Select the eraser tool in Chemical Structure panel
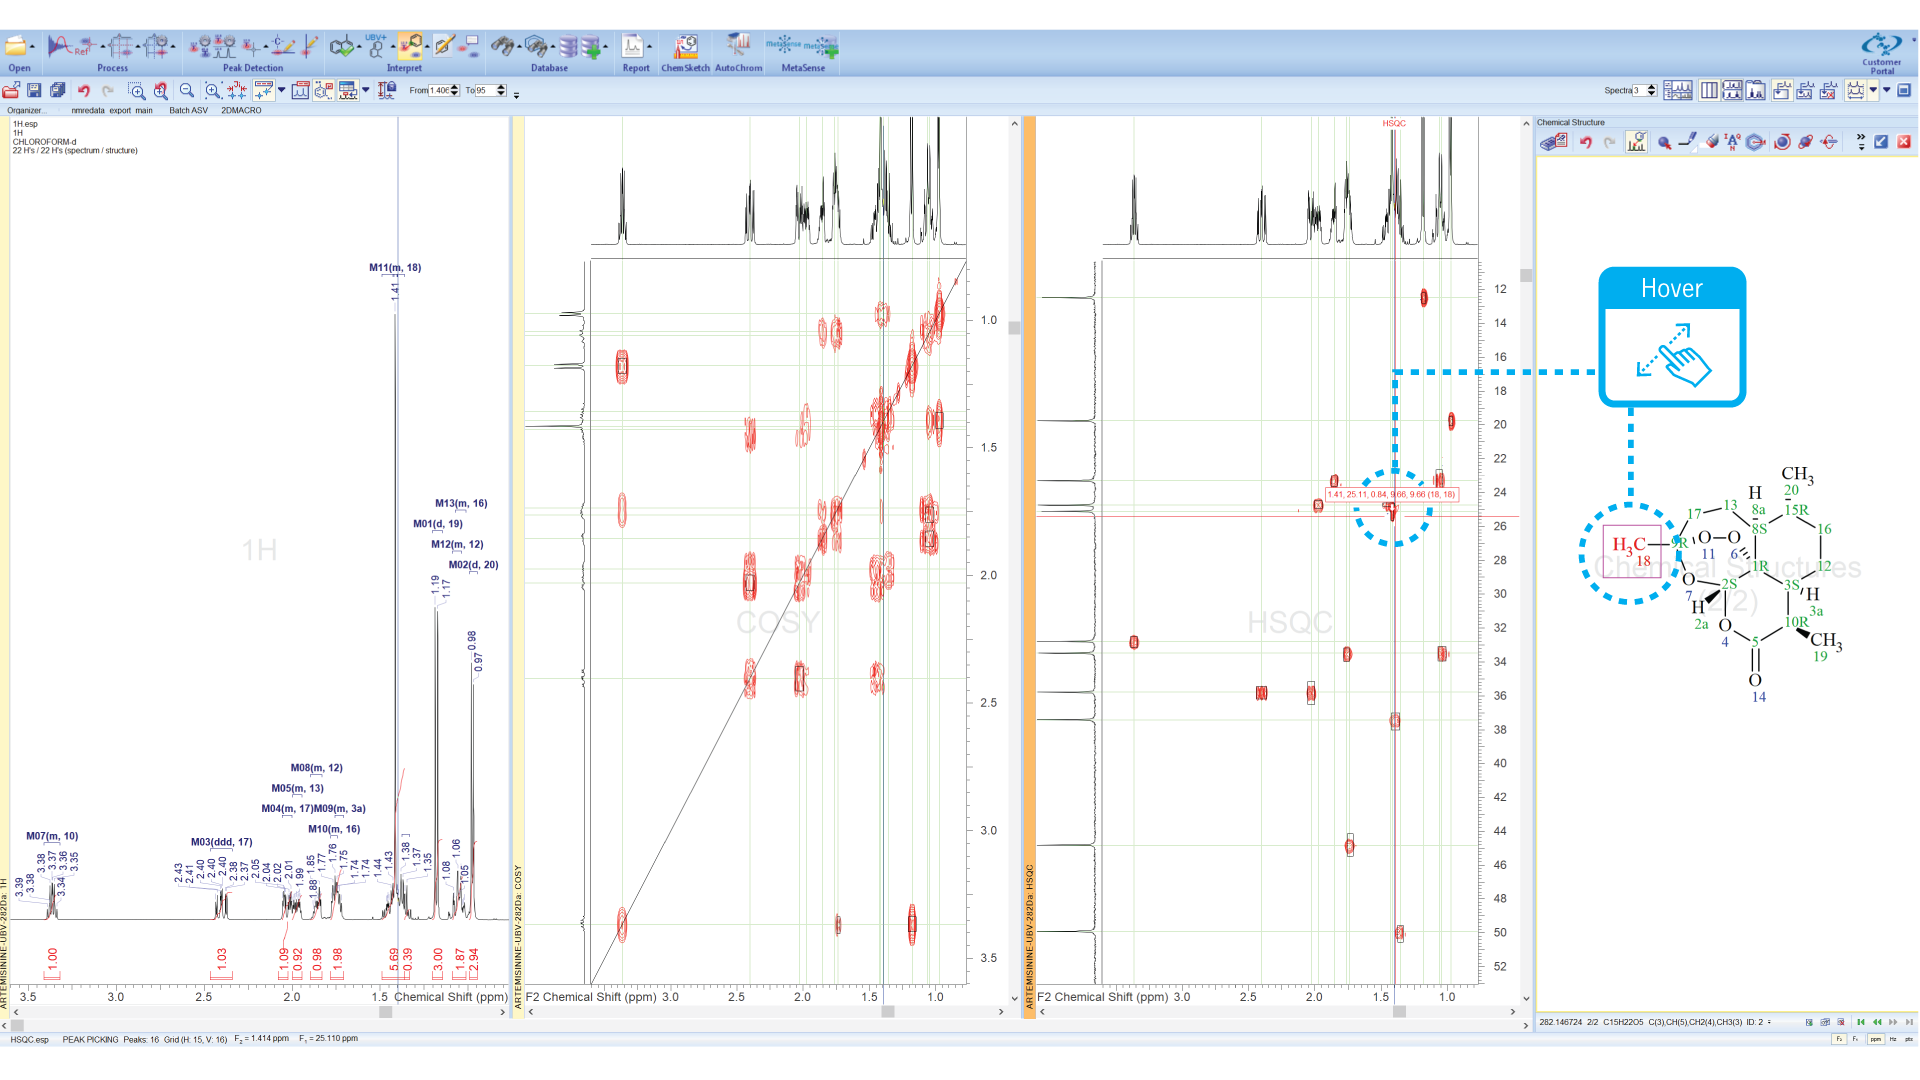 (1712, 142)
